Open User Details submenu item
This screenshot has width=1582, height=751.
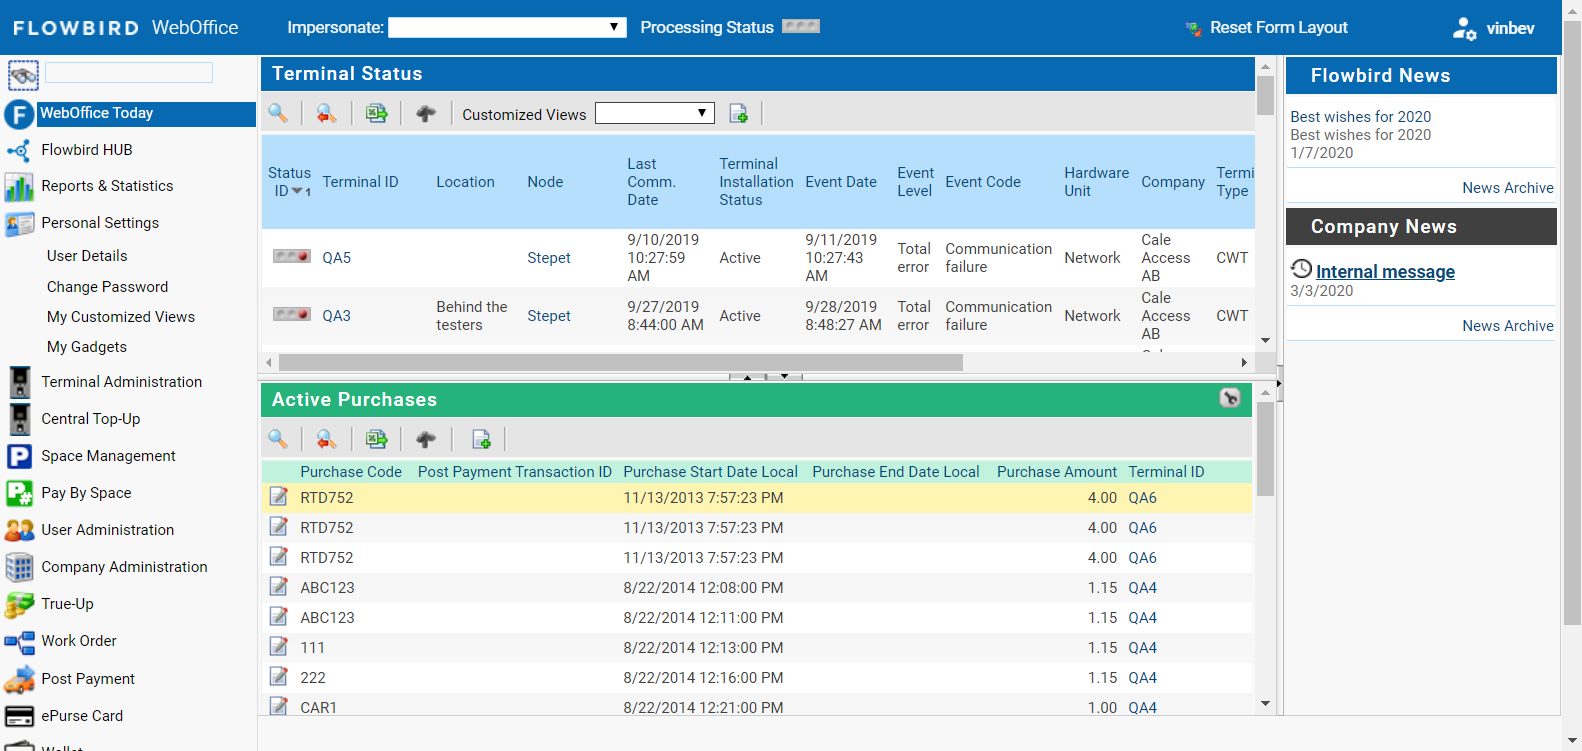point(87,256)
